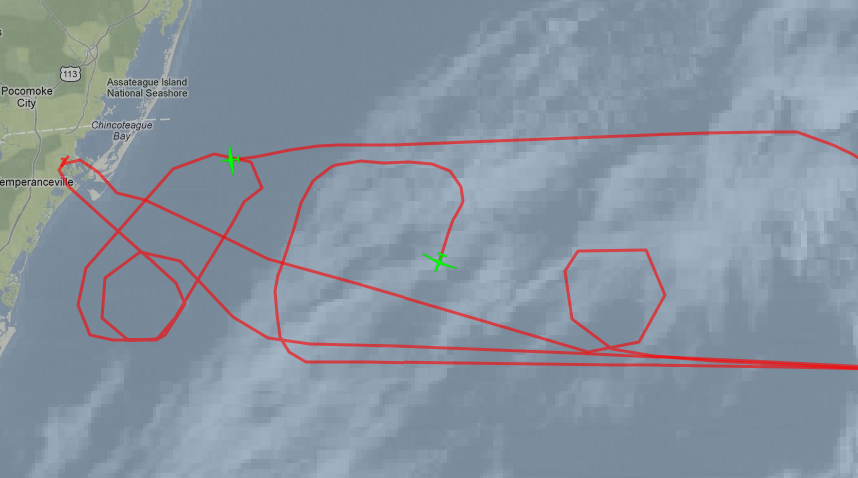Click the route 113 highway shield
Viewport: 858px width, 478px height.
pyautogui.click(x=70, y=74)
